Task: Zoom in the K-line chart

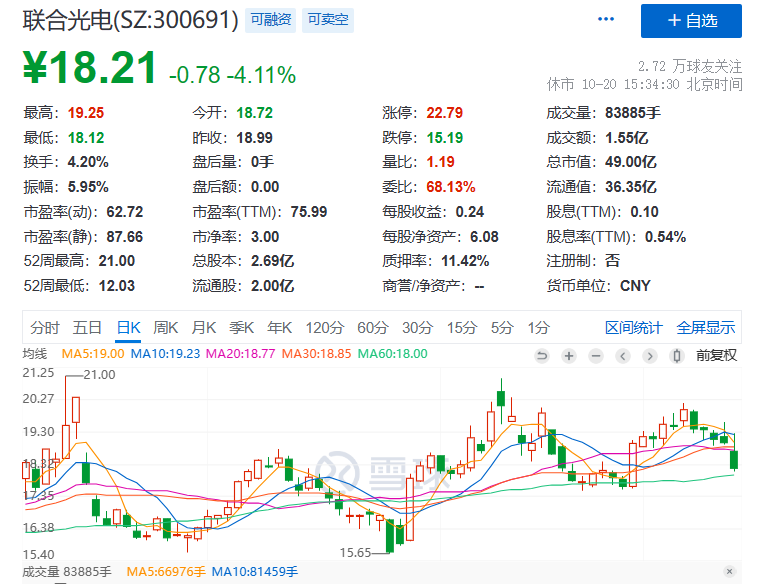Action: [569, 355]
